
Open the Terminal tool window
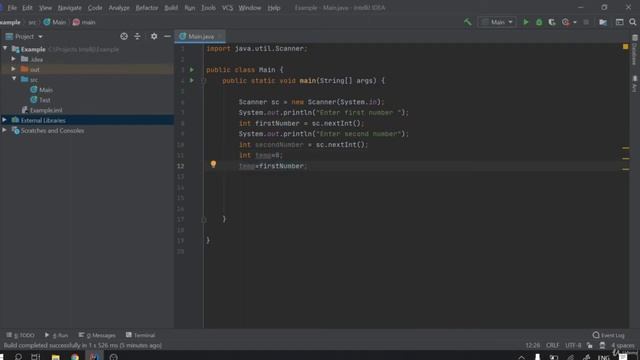(x=140, y=335)
